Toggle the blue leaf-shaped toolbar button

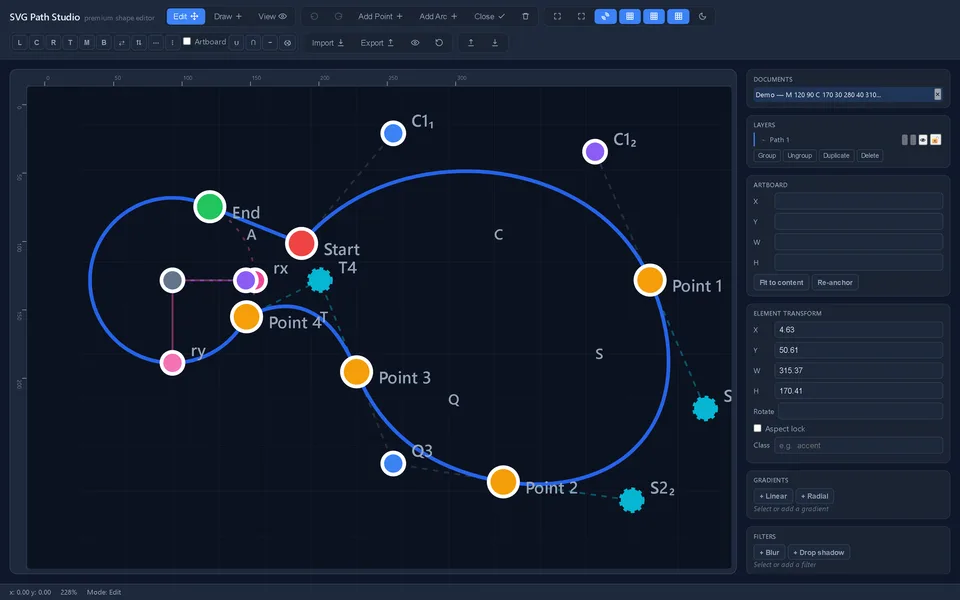605,17
